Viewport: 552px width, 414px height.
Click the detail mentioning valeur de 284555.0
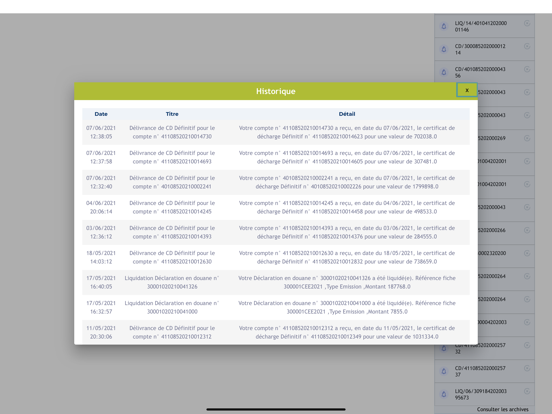point(347,232)
